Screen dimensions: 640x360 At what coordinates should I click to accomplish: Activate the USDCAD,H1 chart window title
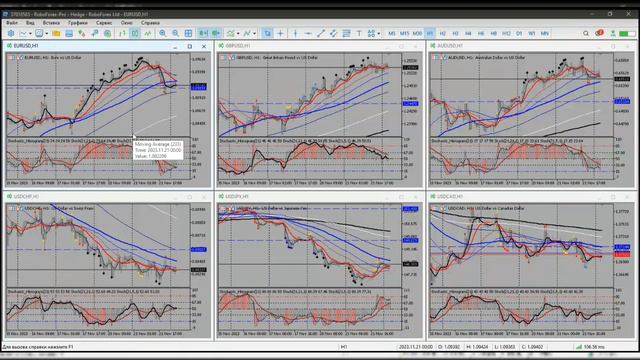pos(450,196)
